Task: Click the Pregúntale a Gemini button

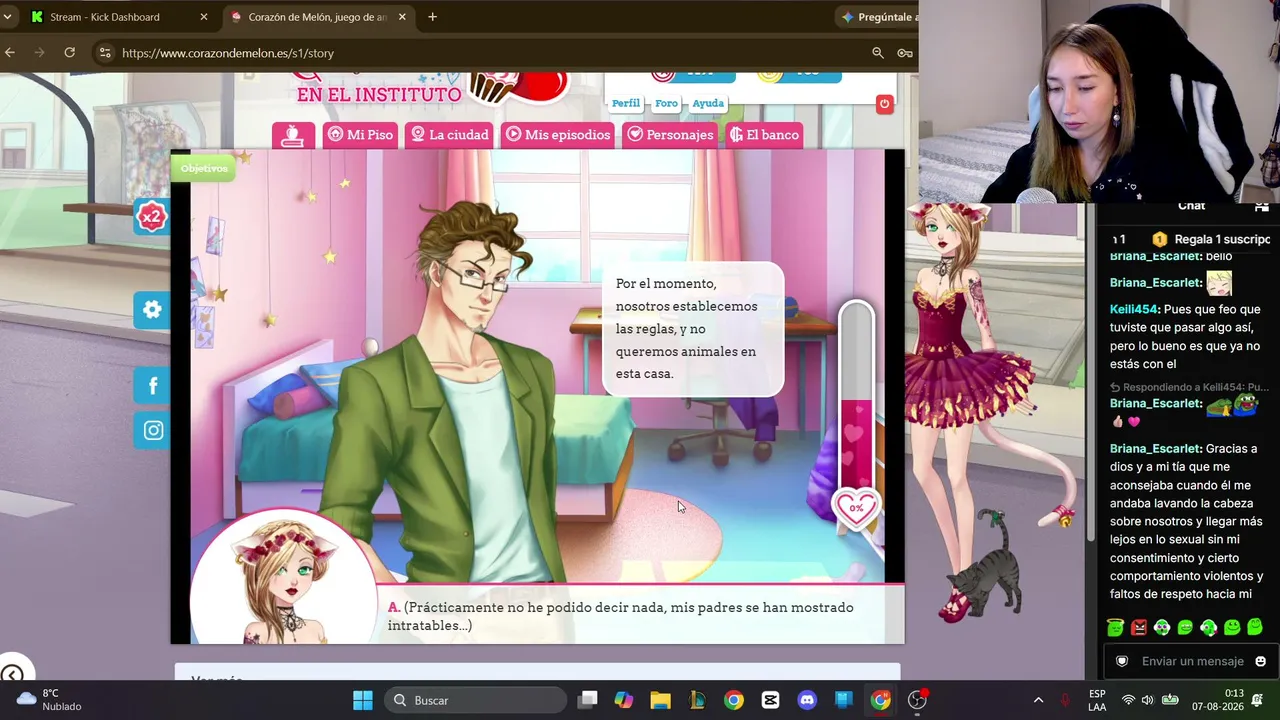Action: click(878, 17)
